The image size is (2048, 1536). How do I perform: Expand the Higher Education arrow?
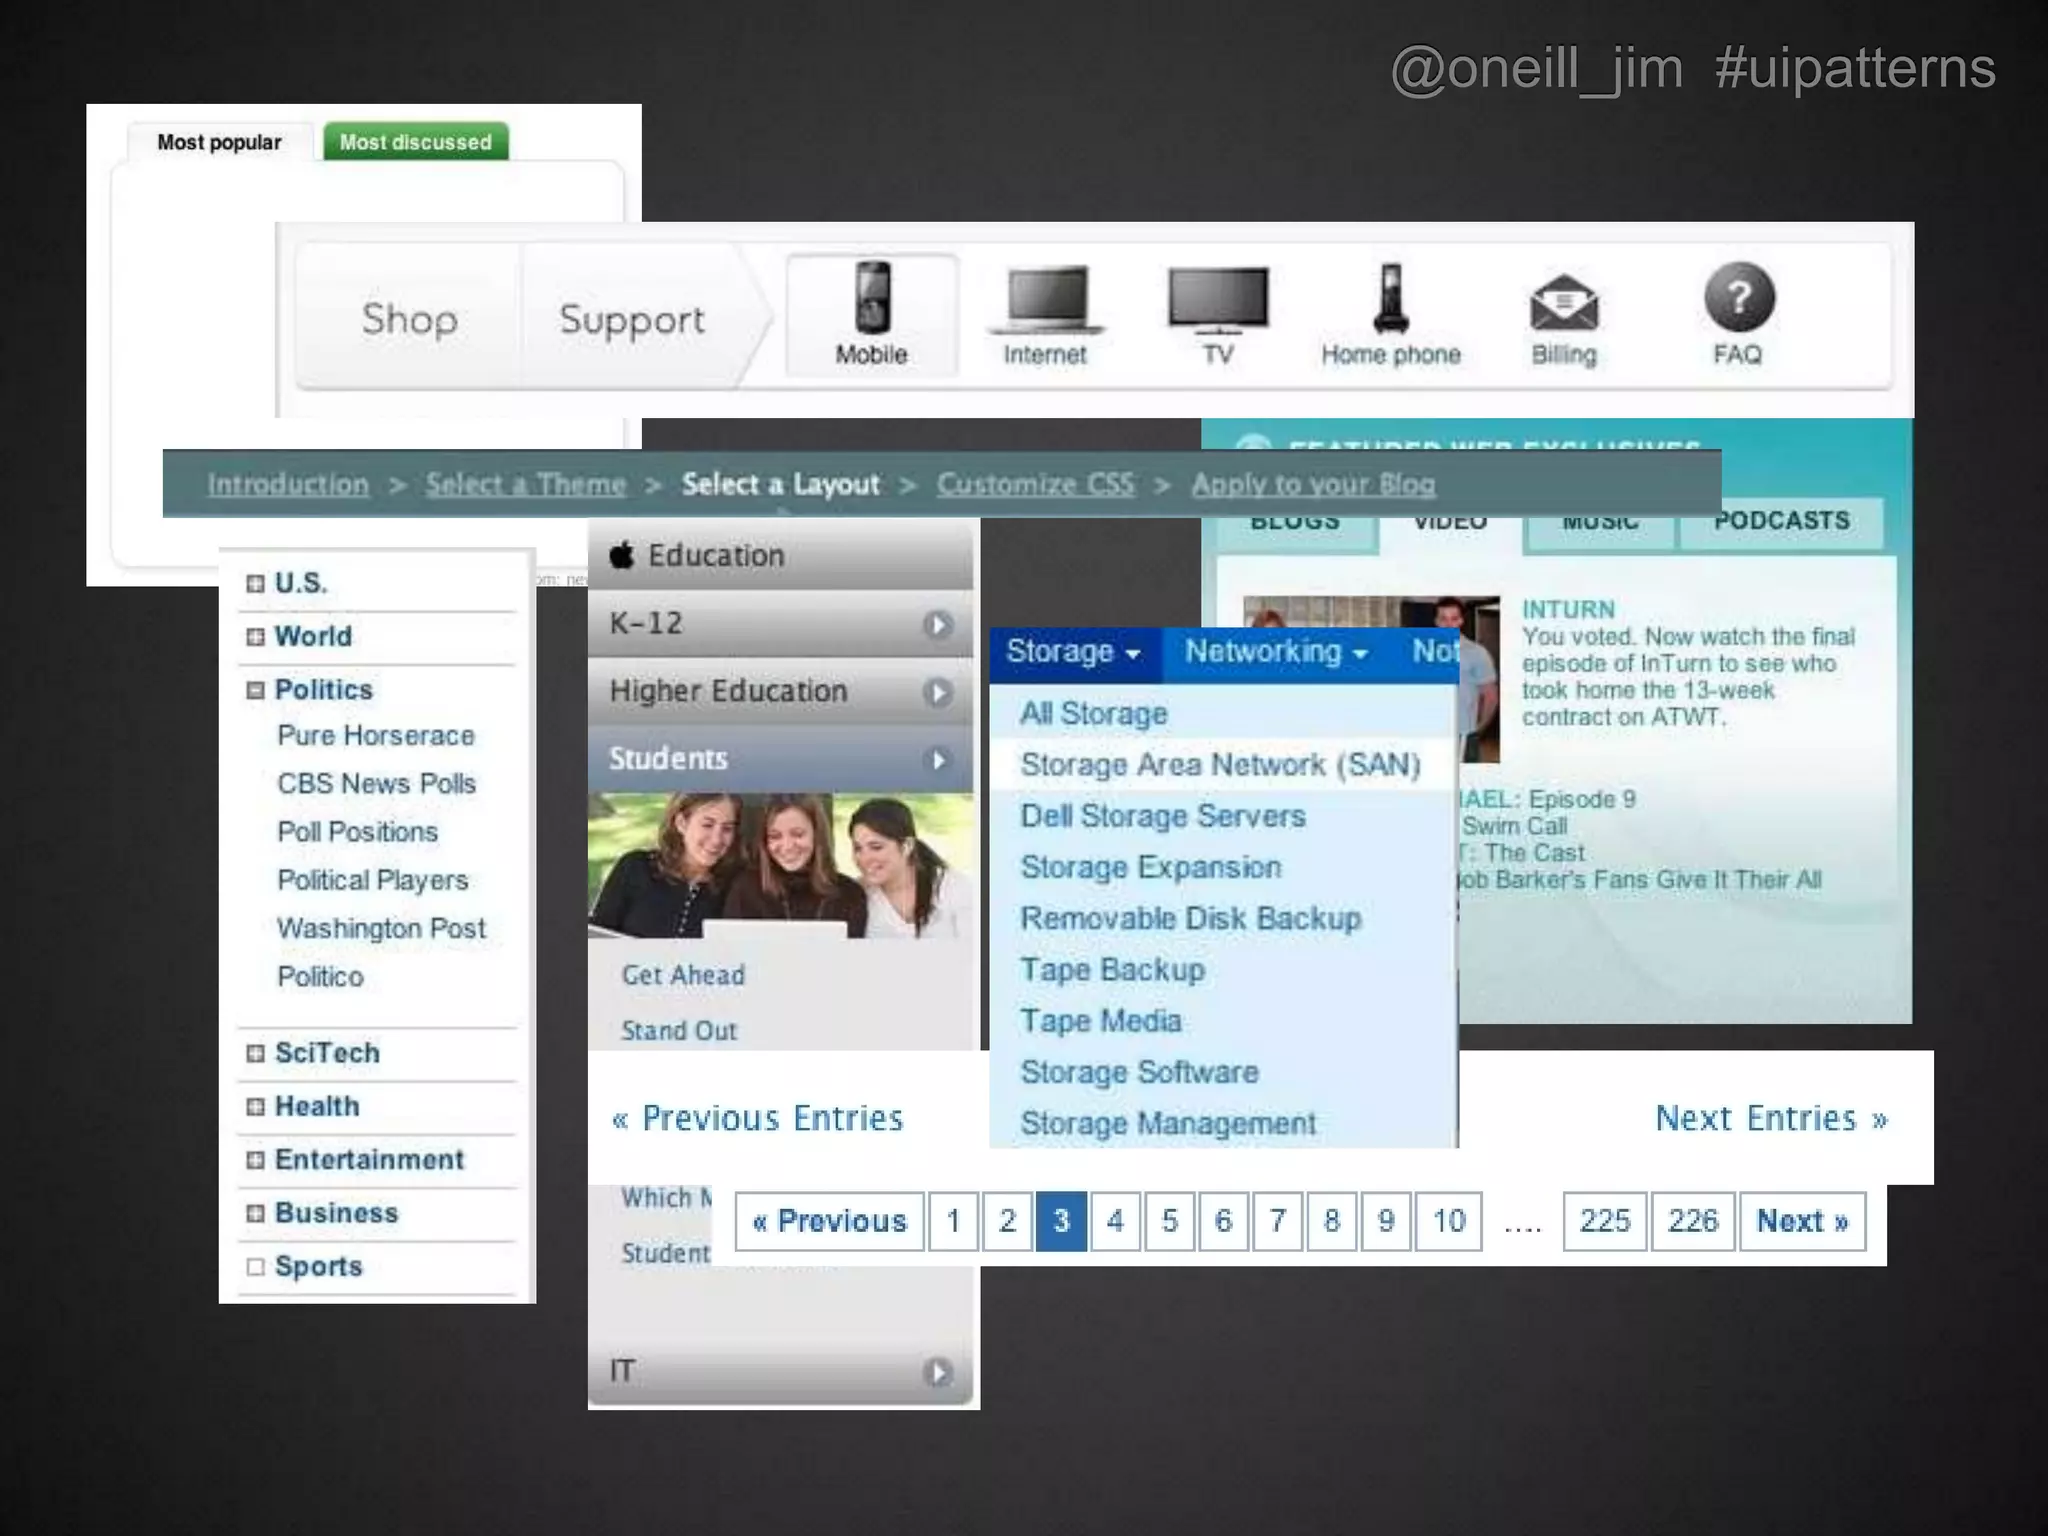937,692
